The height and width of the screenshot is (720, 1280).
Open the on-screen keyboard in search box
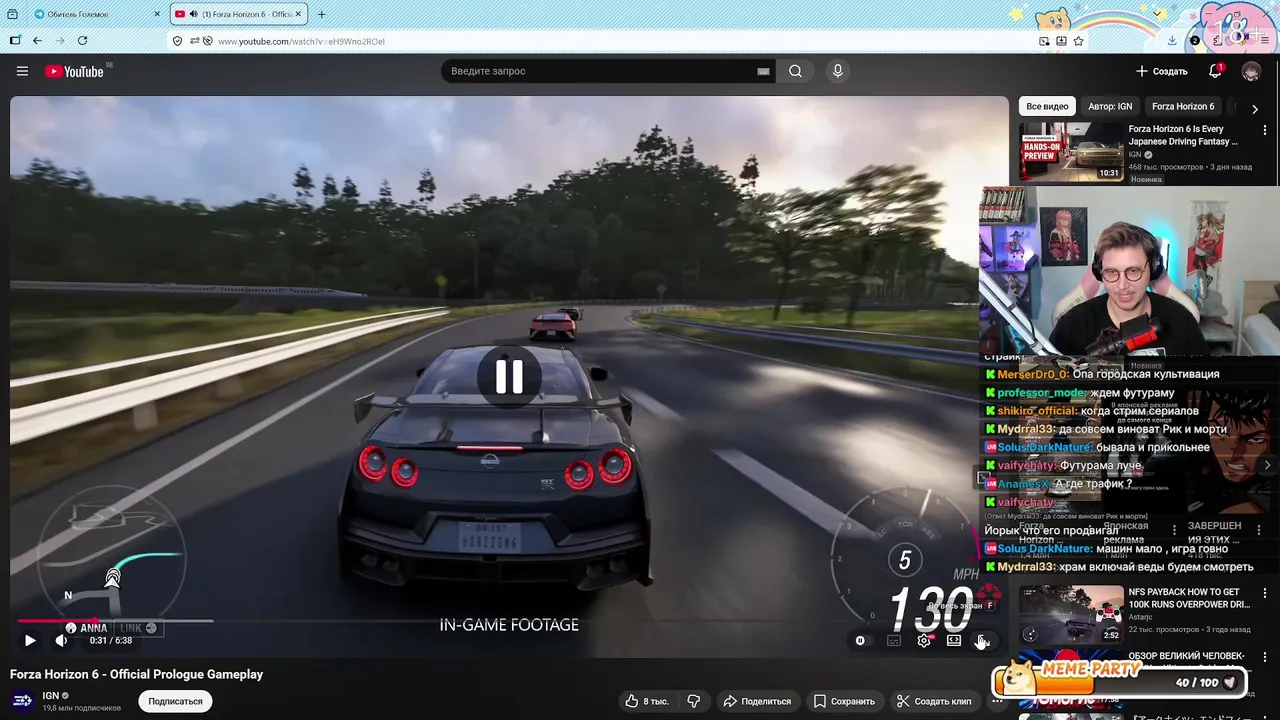tap(763, 71)
